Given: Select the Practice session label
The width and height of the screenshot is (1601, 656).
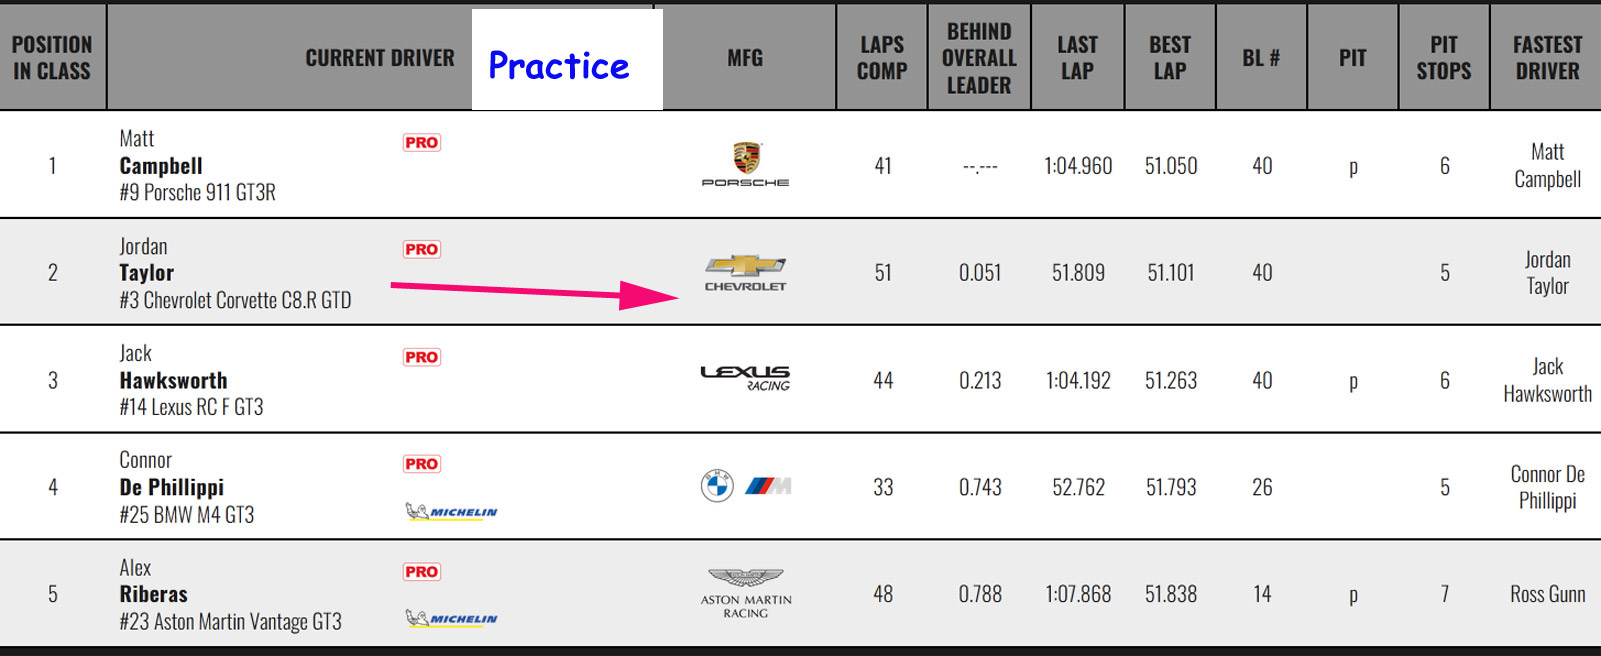Looking at the screenshot, I should click(559, 66).
